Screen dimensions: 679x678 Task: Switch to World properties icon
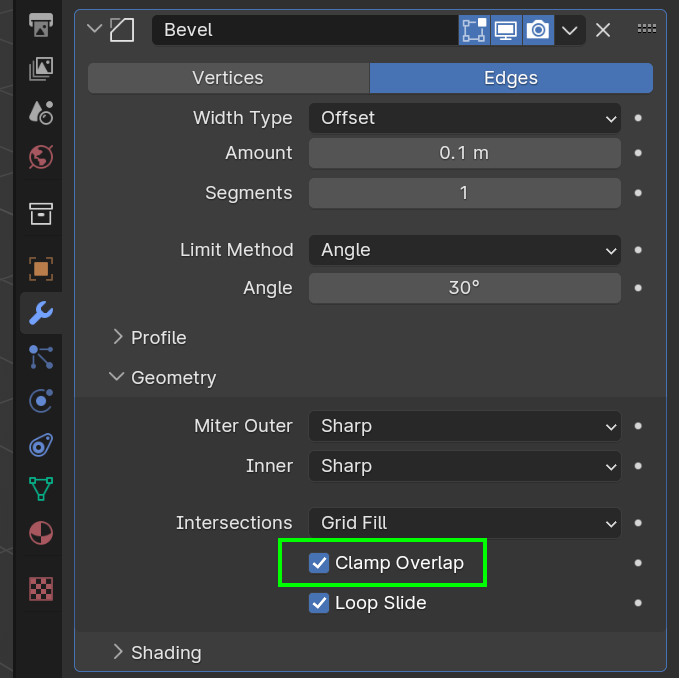(x=41, y=156)
